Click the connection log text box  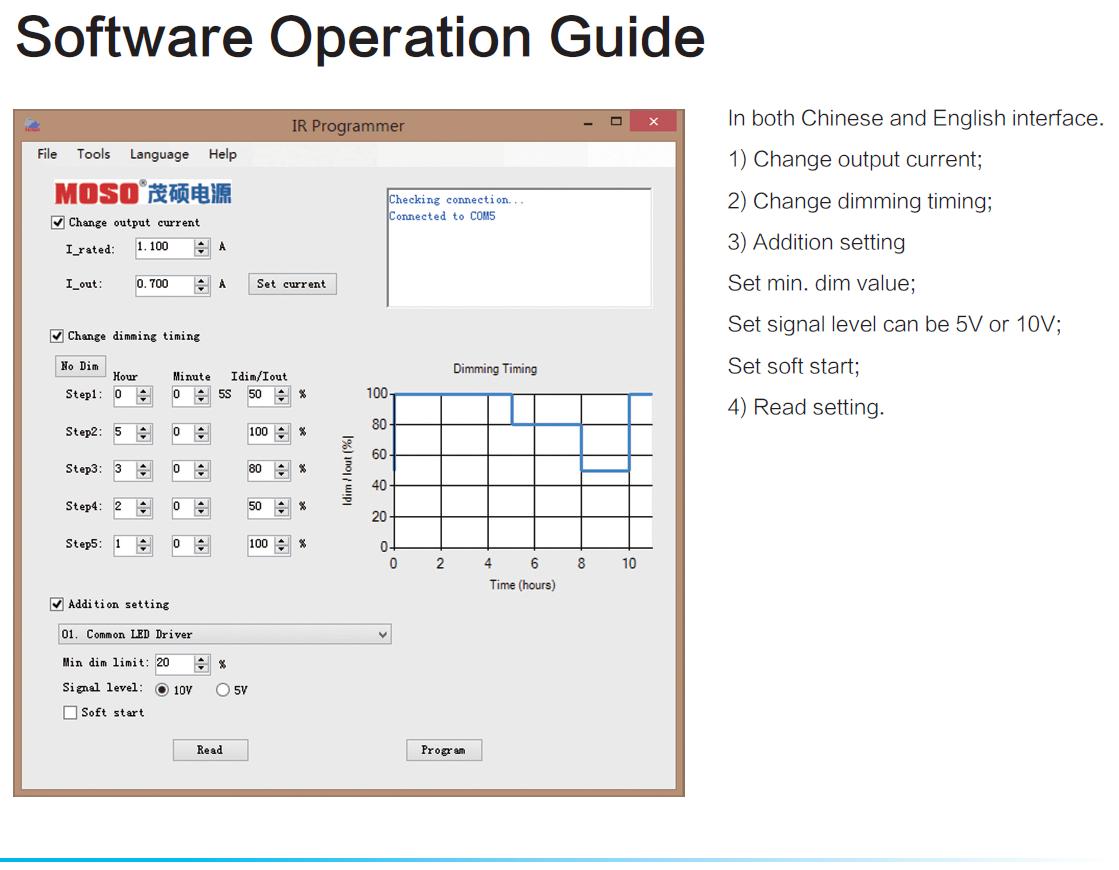point(520,248)
